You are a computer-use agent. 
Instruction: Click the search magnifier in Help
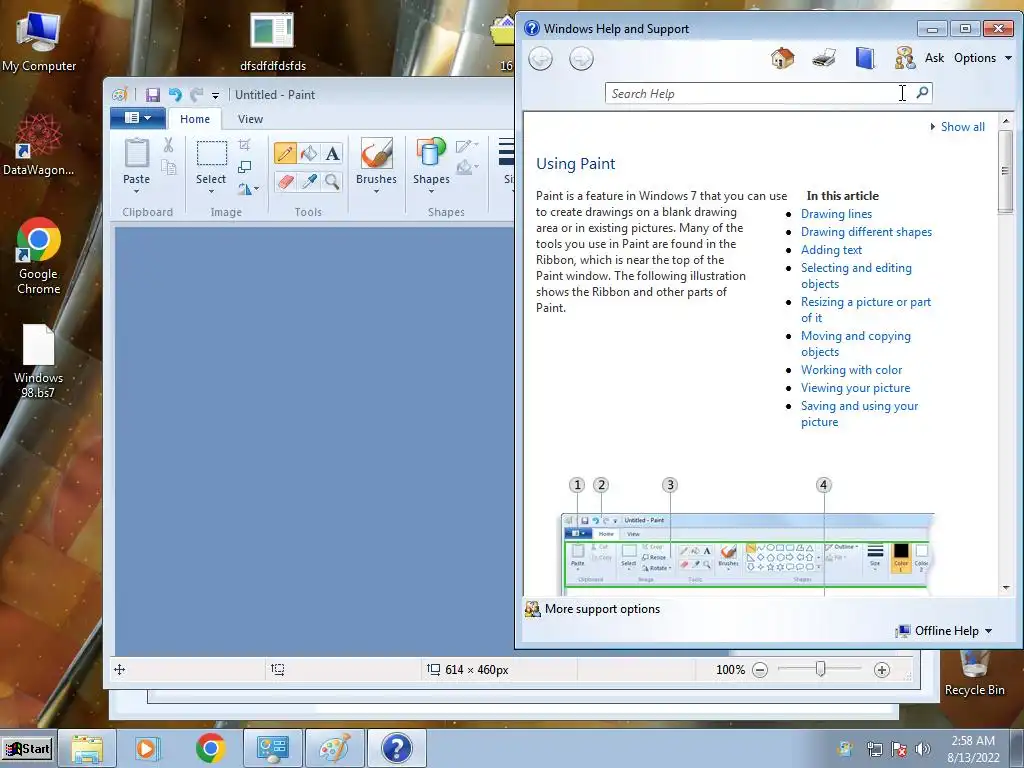coord(922,93)
